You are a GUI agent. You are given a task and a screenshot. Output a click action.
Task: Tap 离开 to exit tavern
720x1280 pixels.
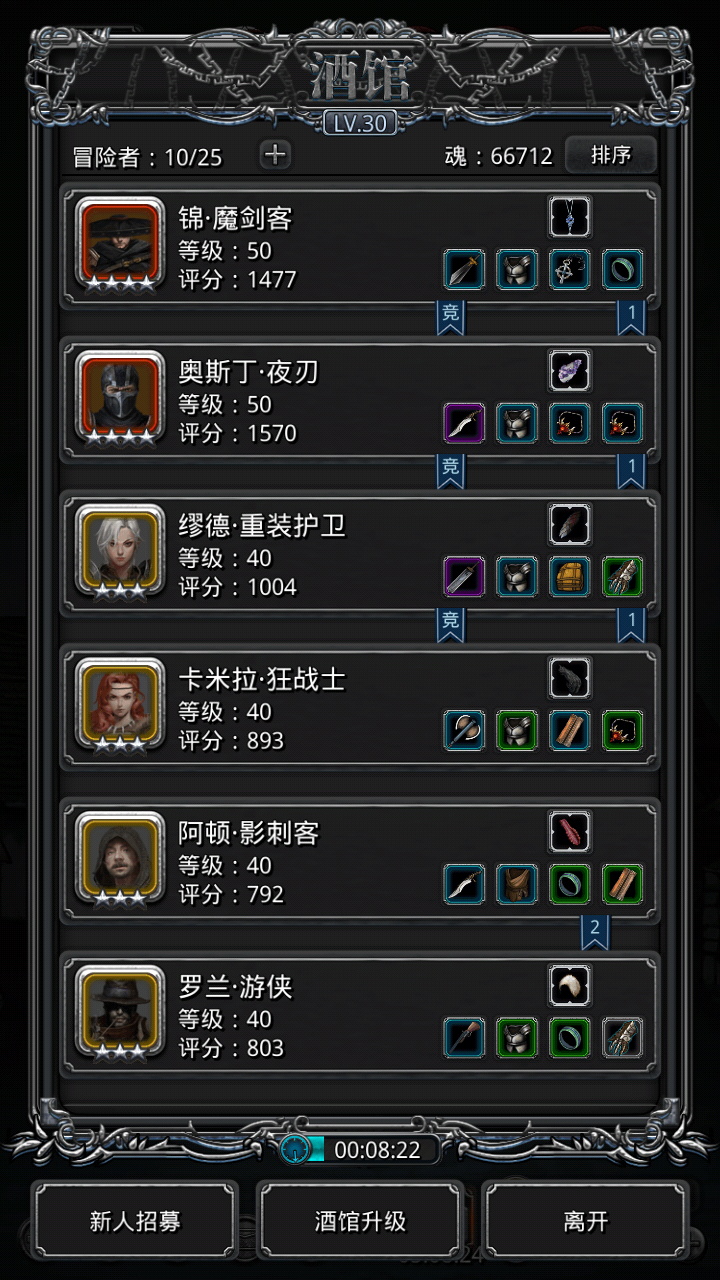(586, 1221)
